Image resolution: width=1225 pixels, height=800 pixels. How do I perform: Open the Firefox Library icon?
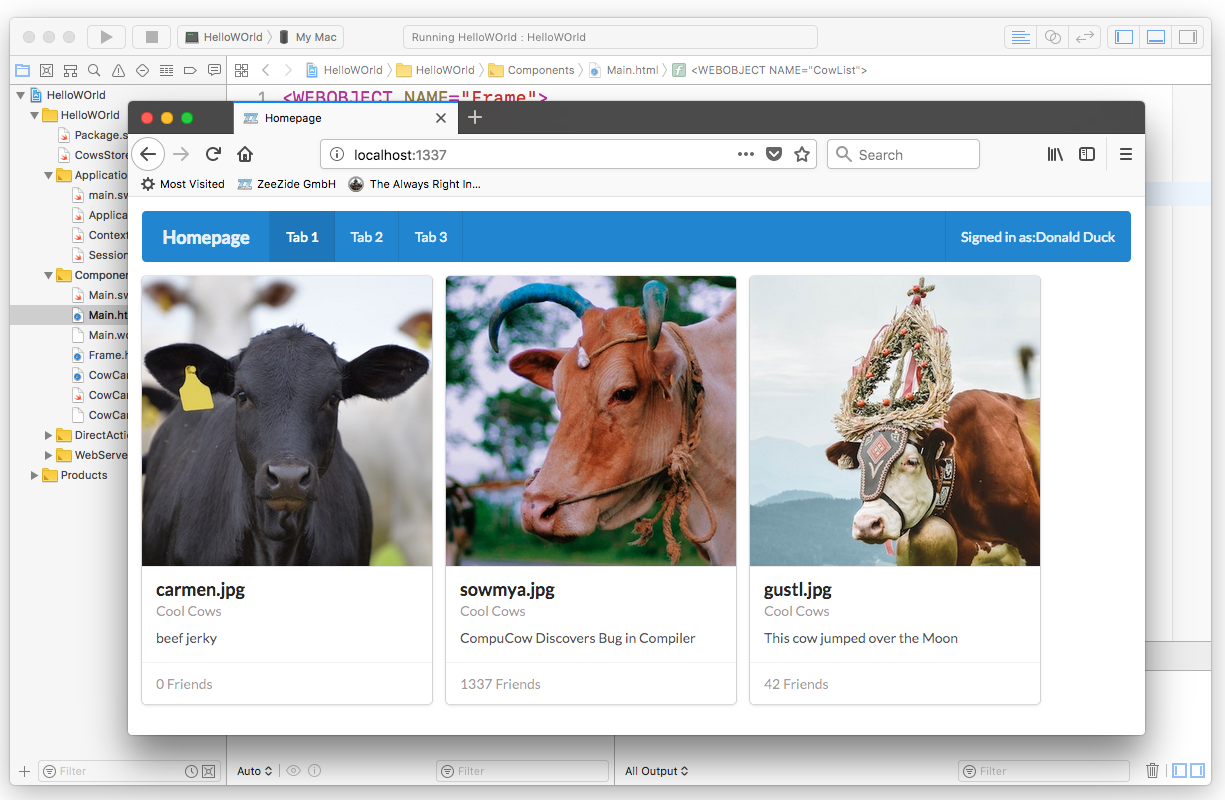point(1055,154)
